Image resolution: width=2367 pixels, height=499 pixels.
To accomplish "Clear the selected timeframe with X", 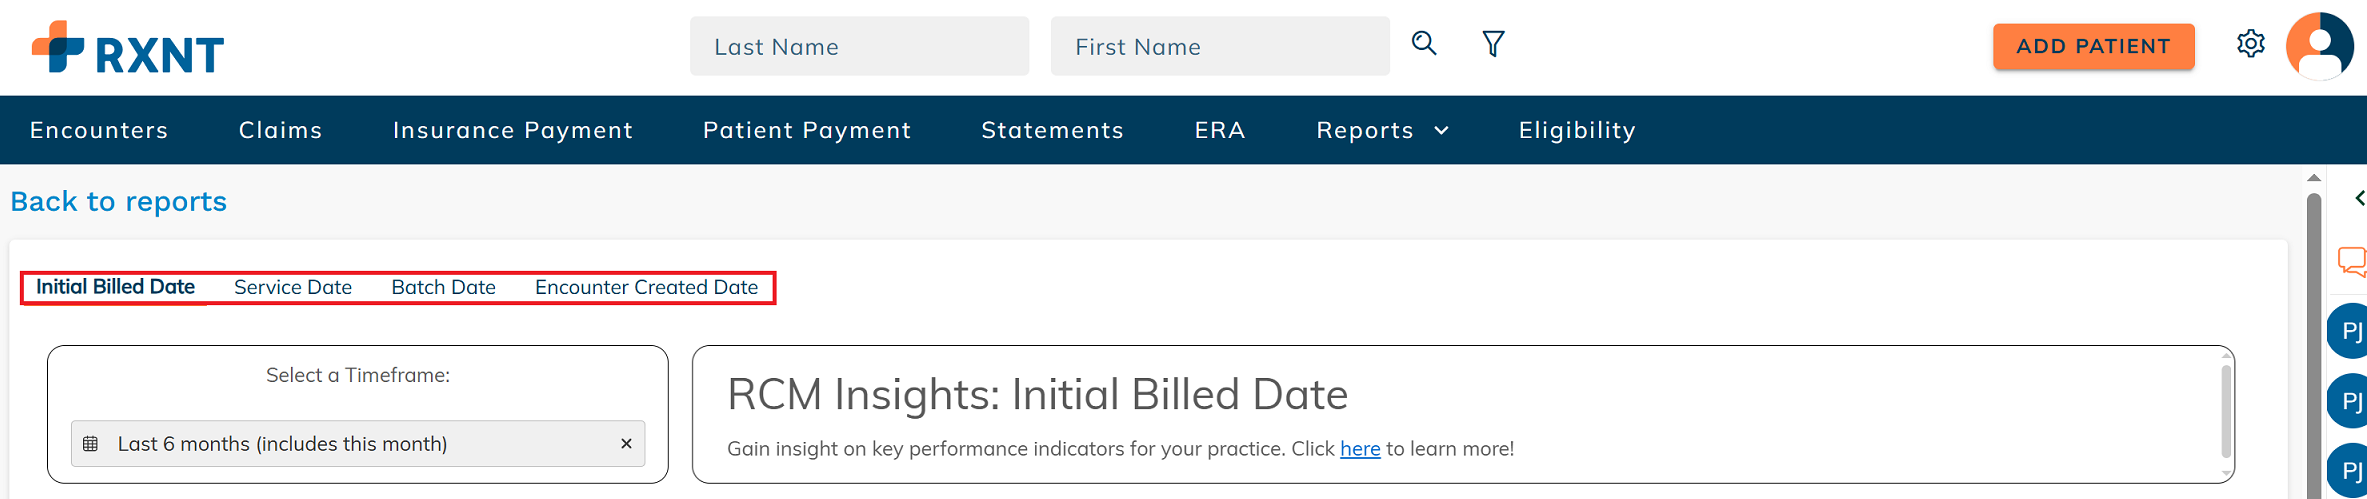I will [x=626, y=444].
